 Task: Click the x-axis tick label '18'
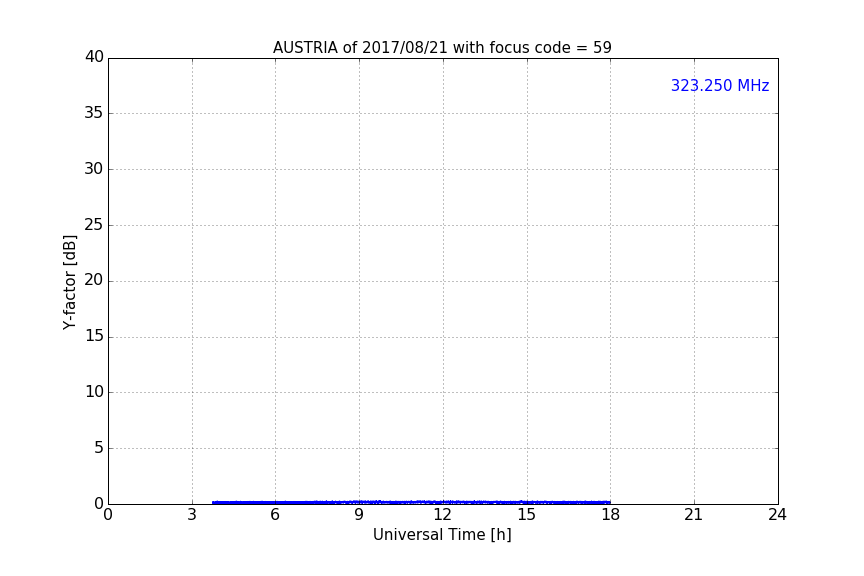(x=610, y=515)
